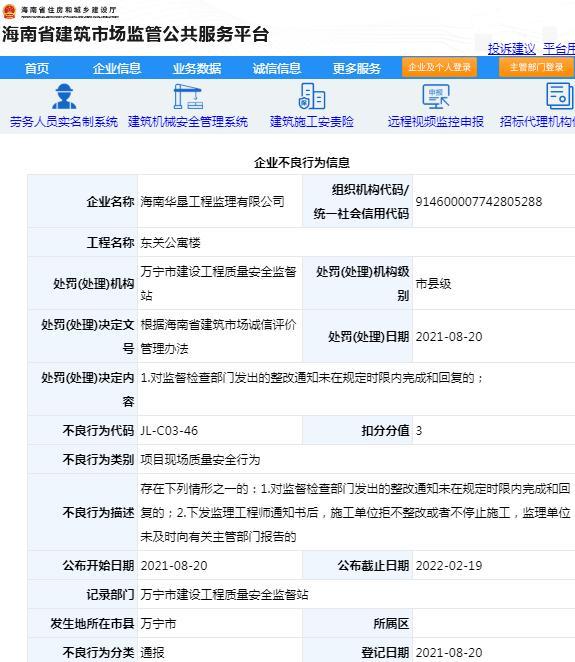The height and width of the screenshot is (662, 575).
Task: Open the 更多服务 menu
Action: coord(357,68)
